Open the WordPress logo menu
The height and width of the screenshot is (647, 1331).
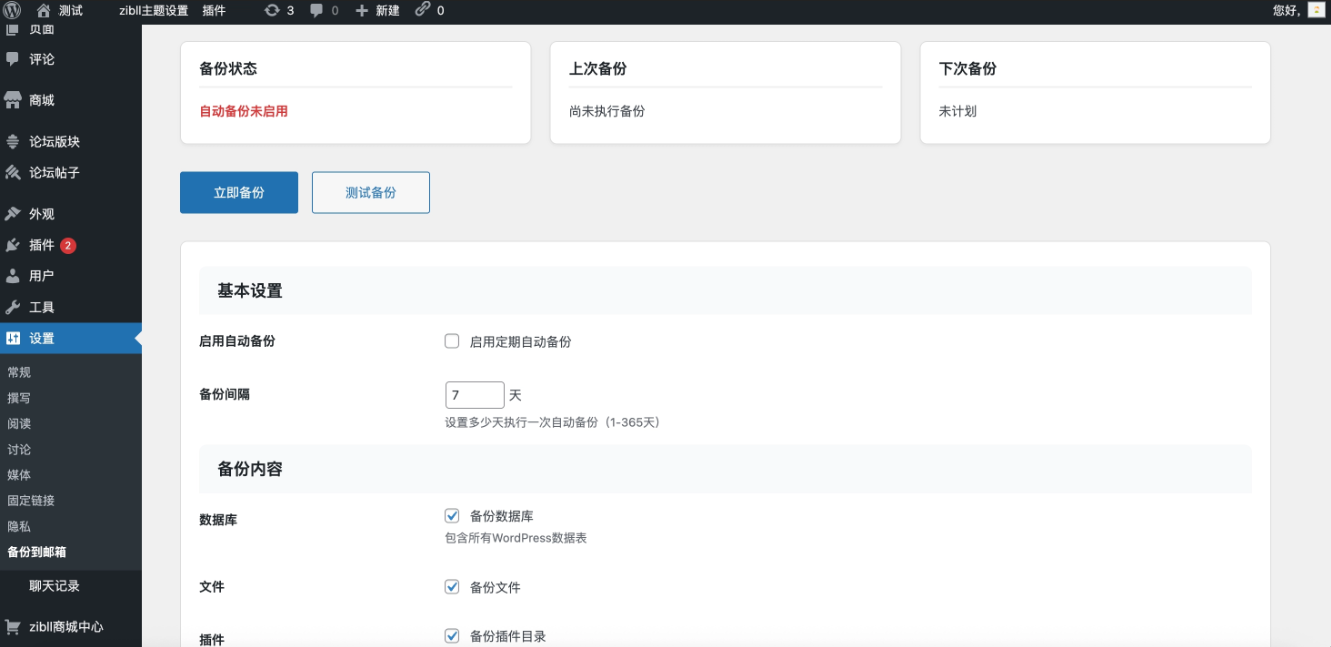point(11,11)
